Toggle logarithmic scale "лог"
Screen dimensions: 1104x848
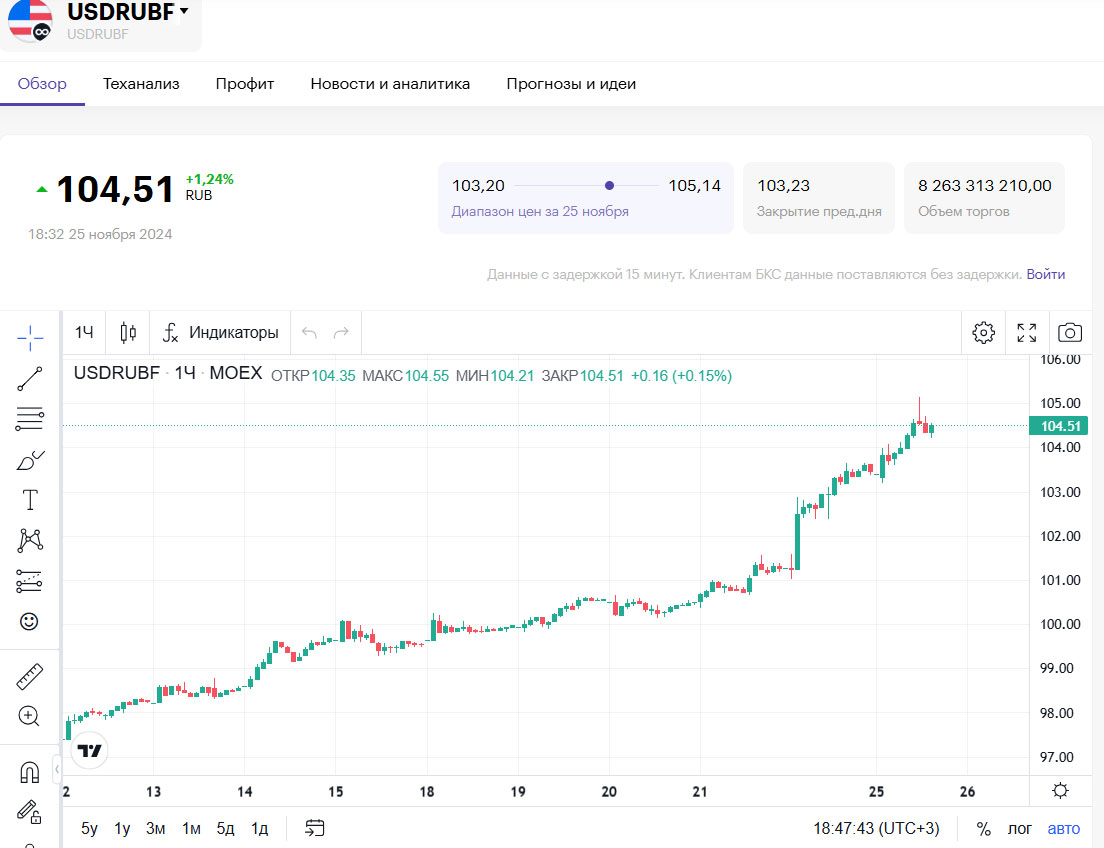coord(1020,828)
